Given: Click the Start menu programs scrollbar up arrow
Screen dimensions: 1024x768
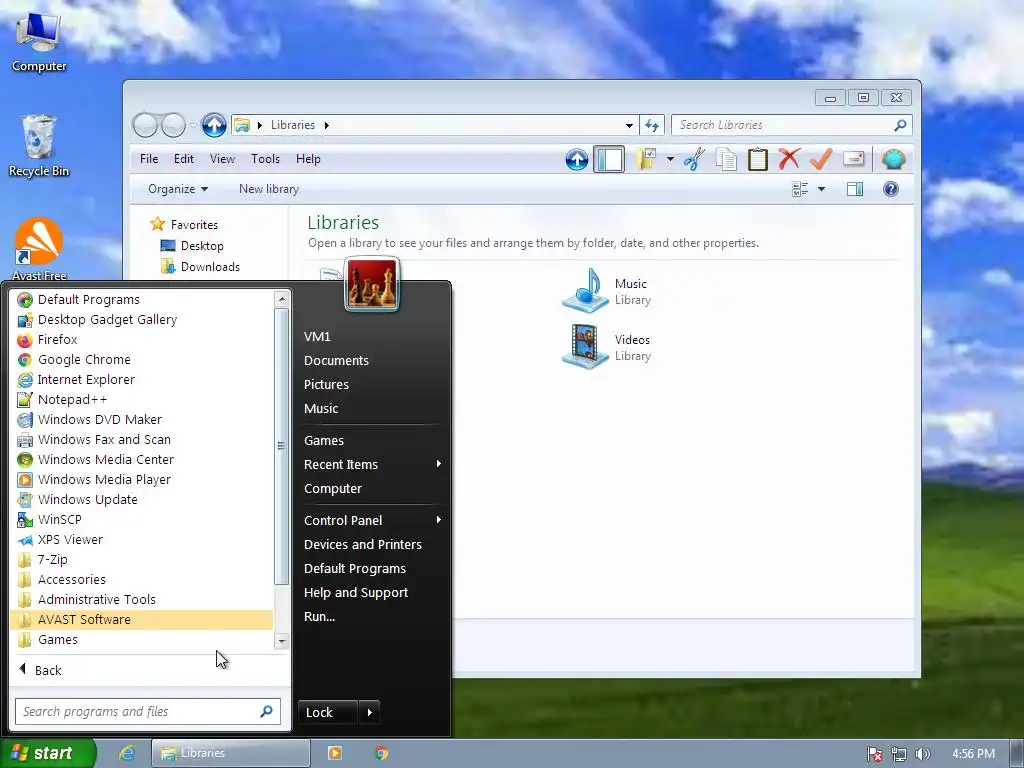Looking at the screenshot, I should click(281, 299).
